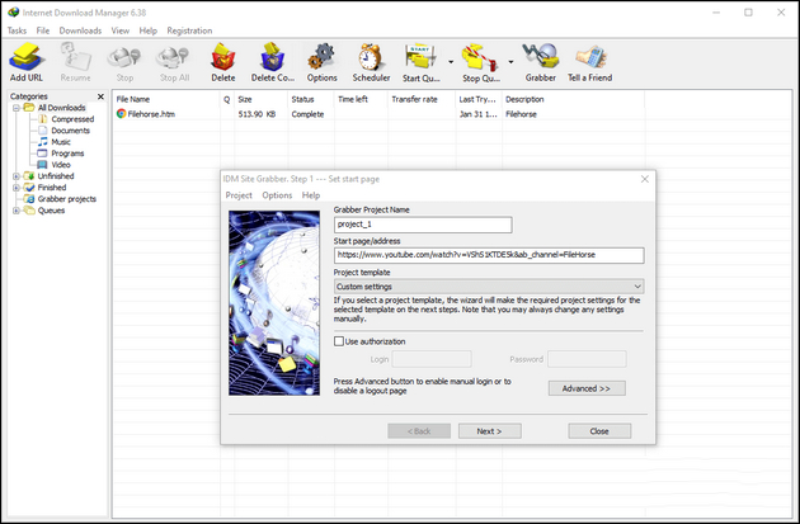Sort by Transfer rate column header
800x524 pixels.
[x=421, y=99]
